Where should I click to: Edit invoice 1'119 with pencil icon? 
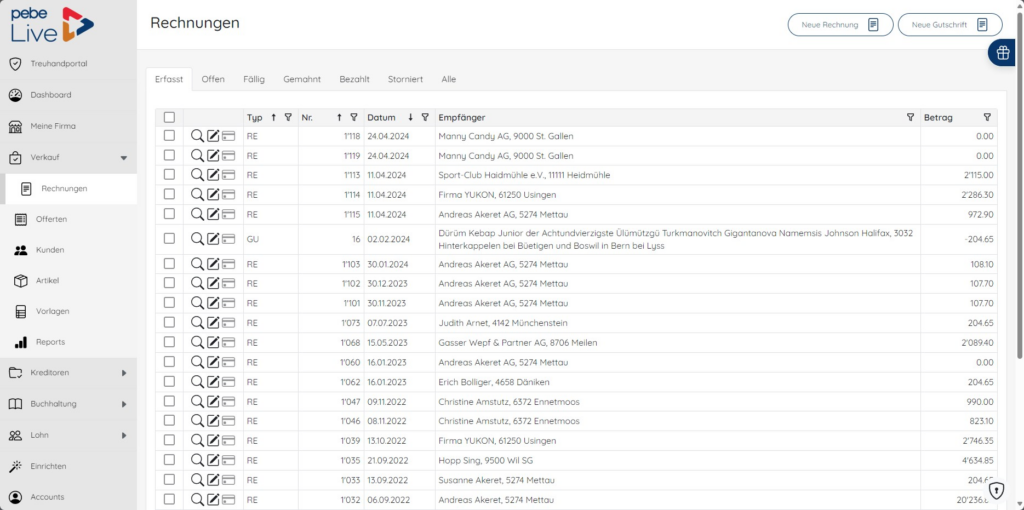[x=213, y=155]
